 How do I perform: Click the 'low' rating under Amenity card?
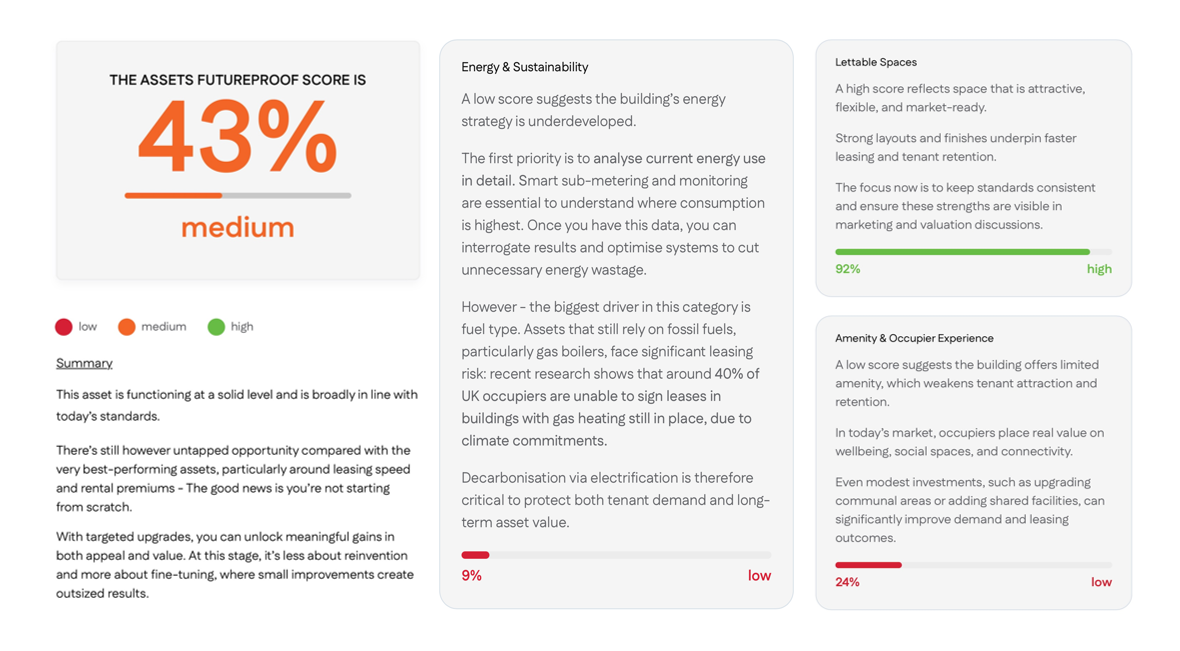[1101, 582]
